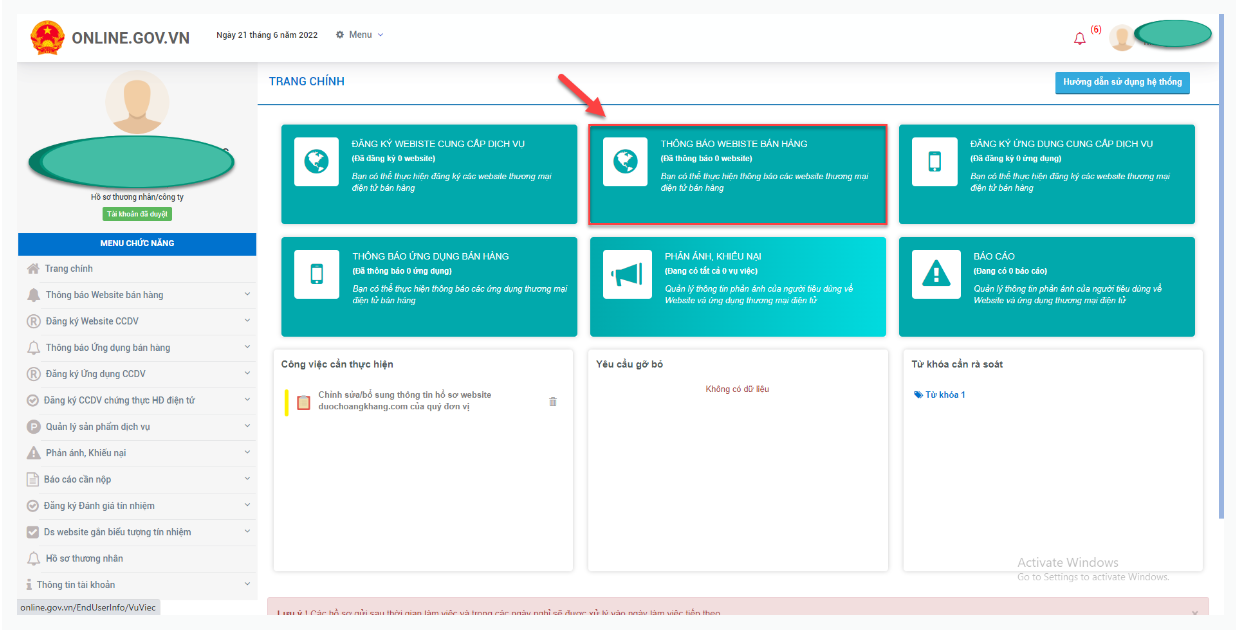This screenshot has height=637, width=1236.
Task: Click the page's vertical scrollbar
Action: 1220,265
